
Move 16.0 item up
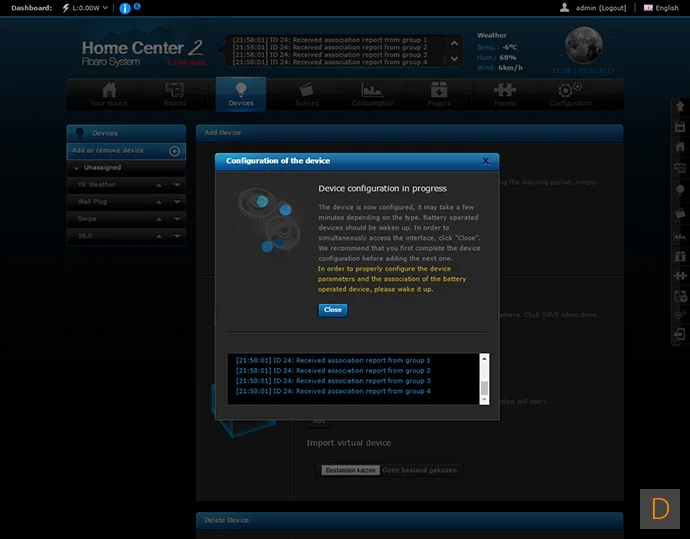tap(159, 237)
